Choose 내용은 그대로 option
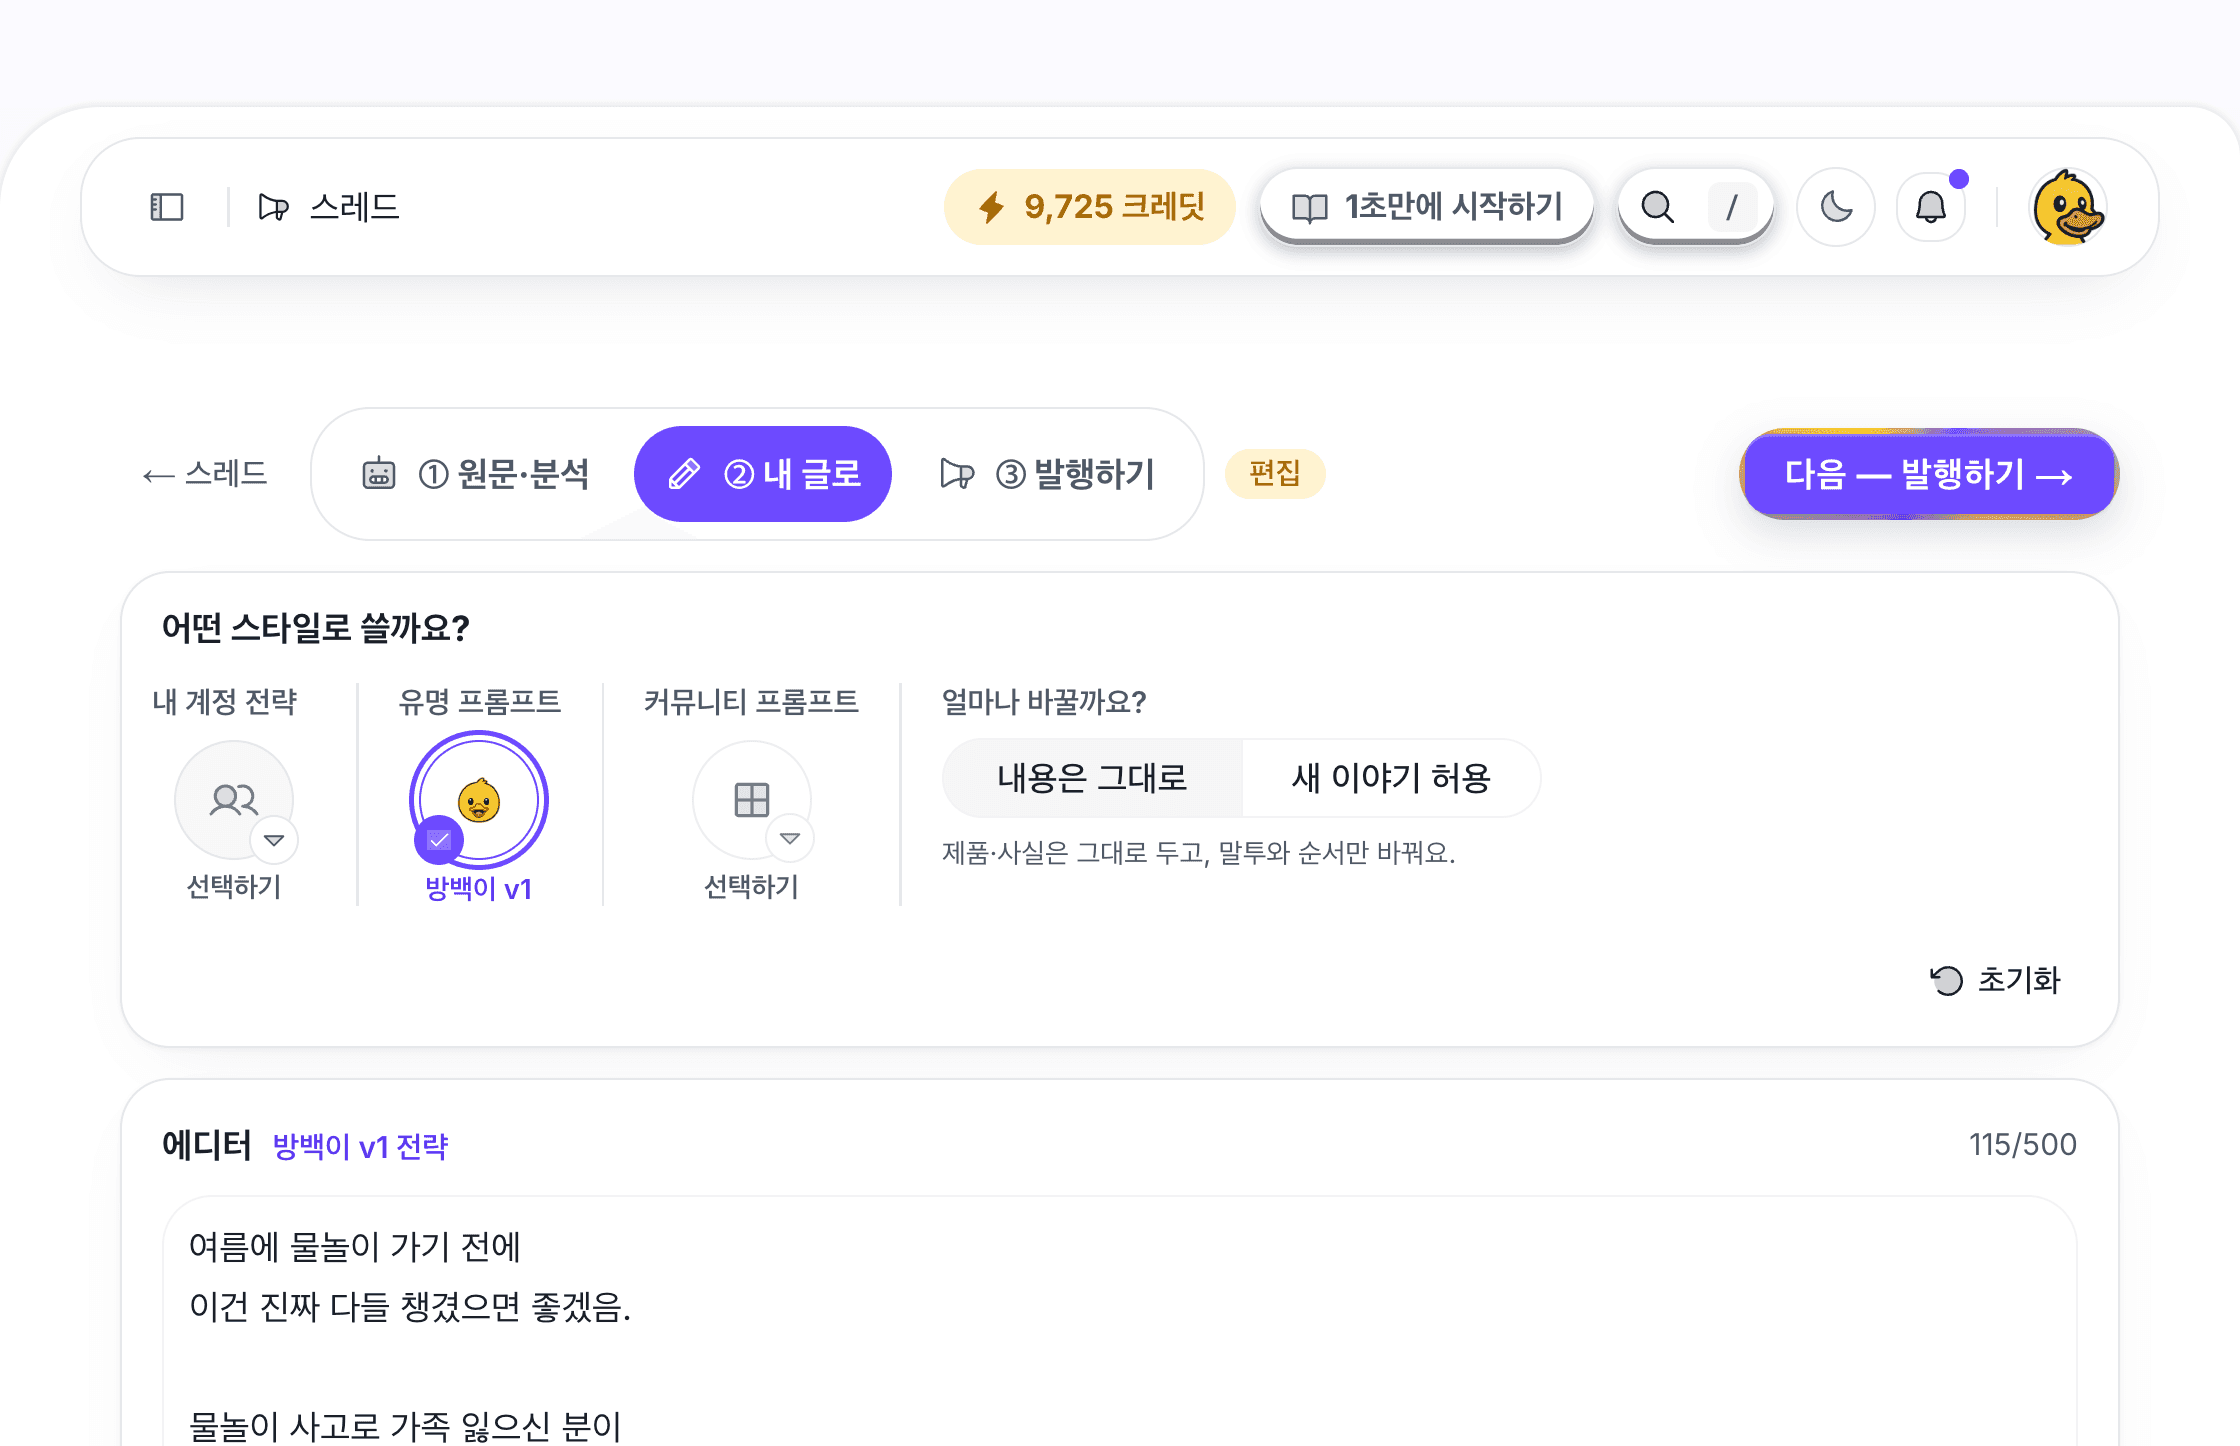This screenshot has height=1446, width=2240. 1092,778
